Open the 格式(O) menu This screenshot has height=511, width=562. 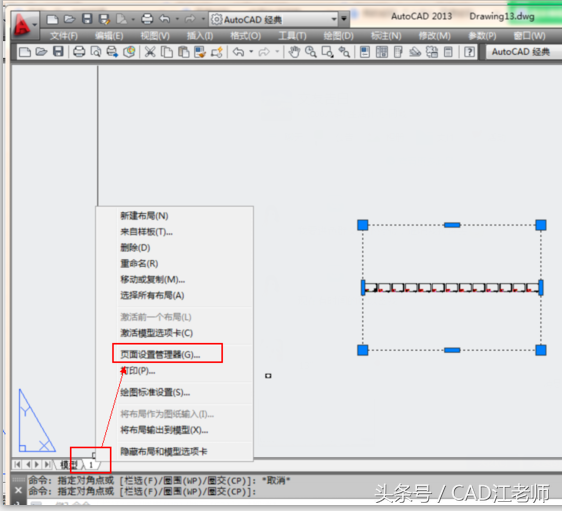click(246, 36)
